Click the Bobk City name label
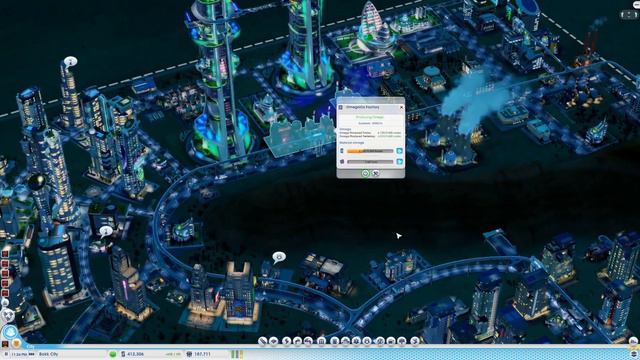This screenshot has width=640, height=360. pyautogui.click(x=49, y=354)
